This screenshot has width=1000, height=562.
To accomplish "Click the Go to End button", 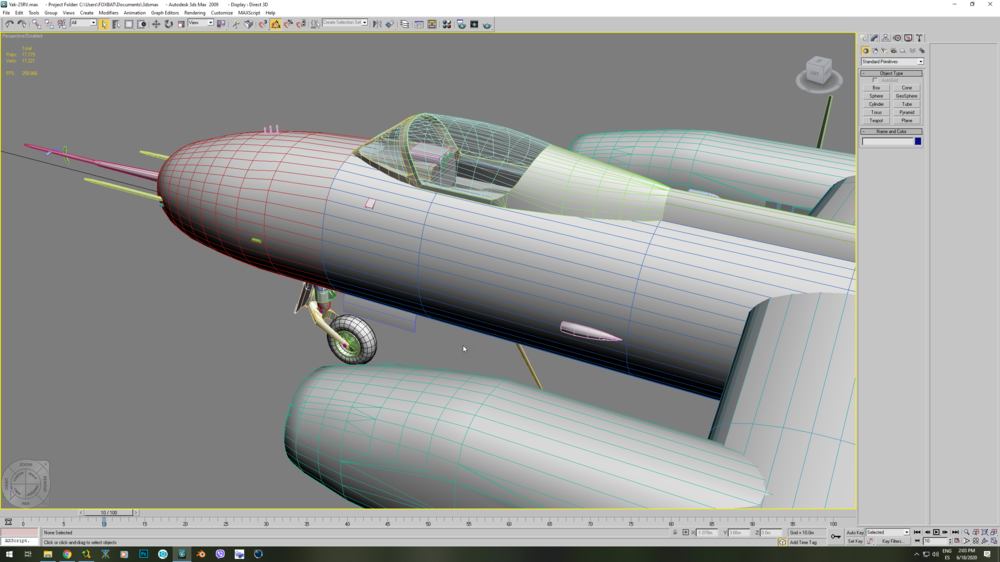I will click(x=955, y=532).
